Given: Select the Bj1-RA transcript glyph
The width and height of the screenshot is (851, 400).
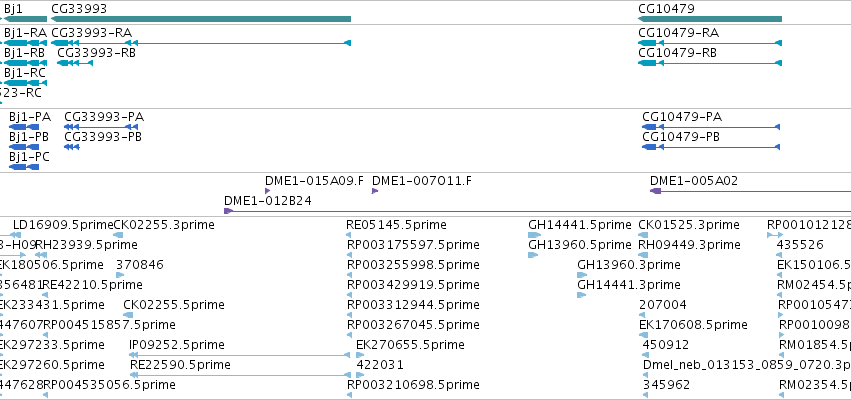Looking at the screenshot, I should (x=26, y=43).
